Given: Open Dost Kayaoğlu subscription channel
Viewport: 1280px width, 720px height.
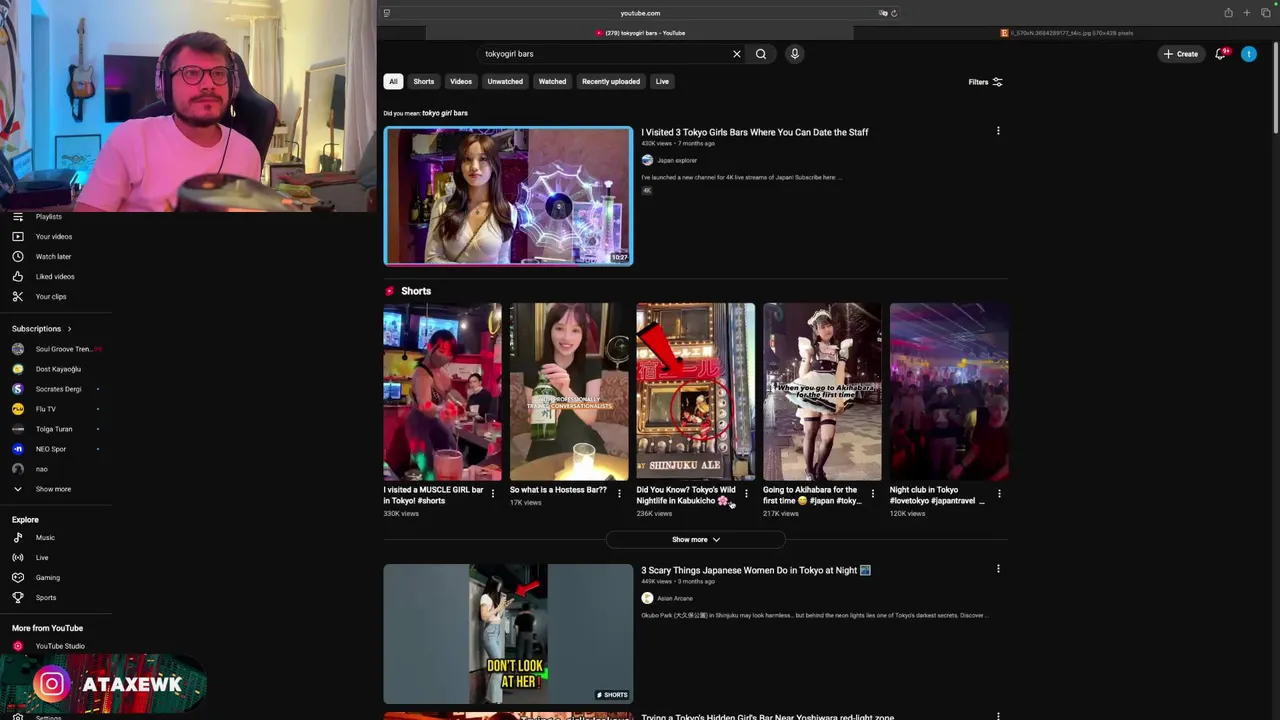Looking at the screenshot, I should pos(56,369).
